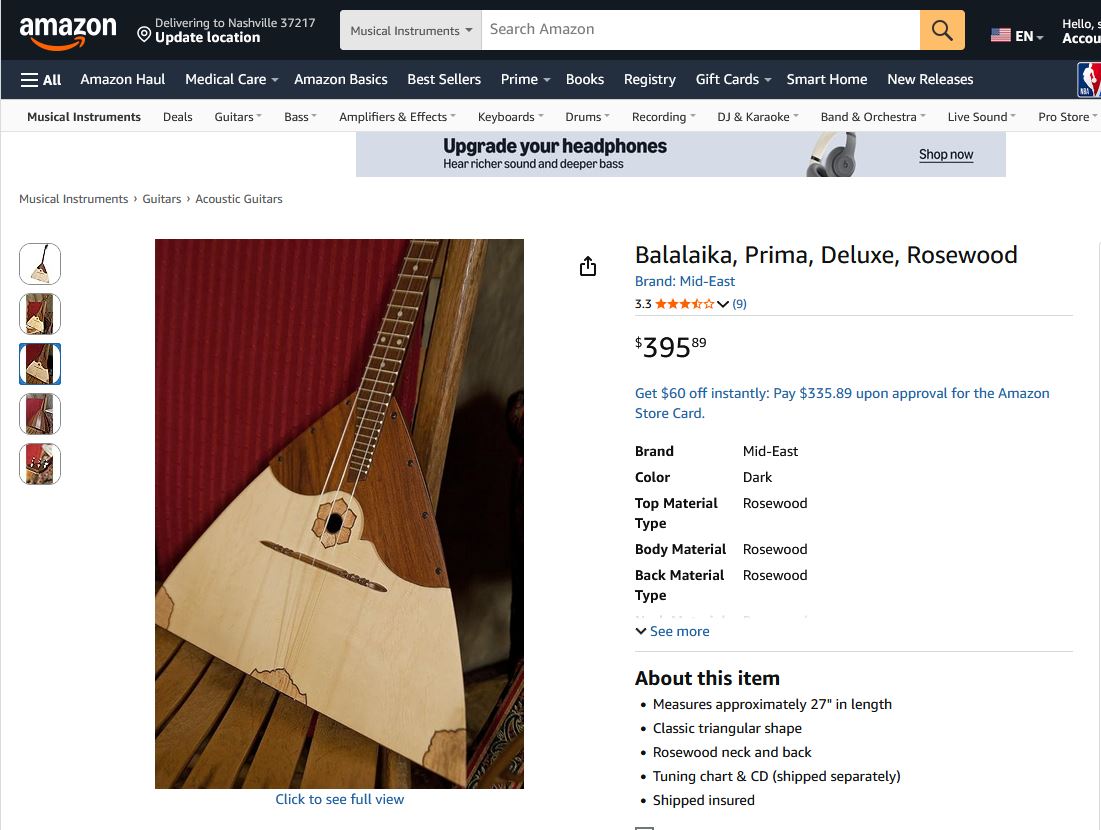Open the Musical Instruments search category dropdown
The image size is (1101, 830).
point(411,31)
